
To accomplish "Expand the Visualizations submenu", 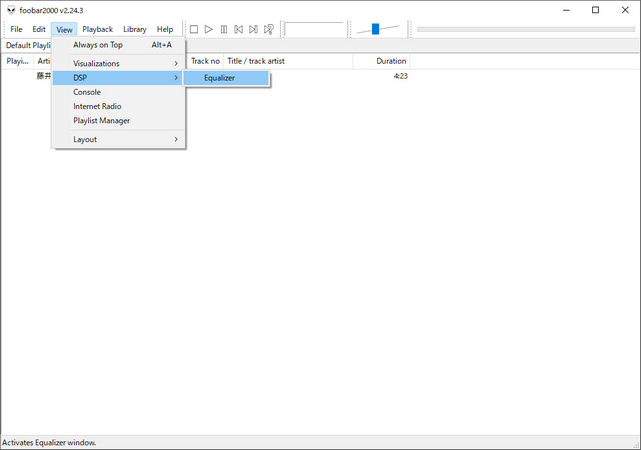I will click(x=119, y=63).
